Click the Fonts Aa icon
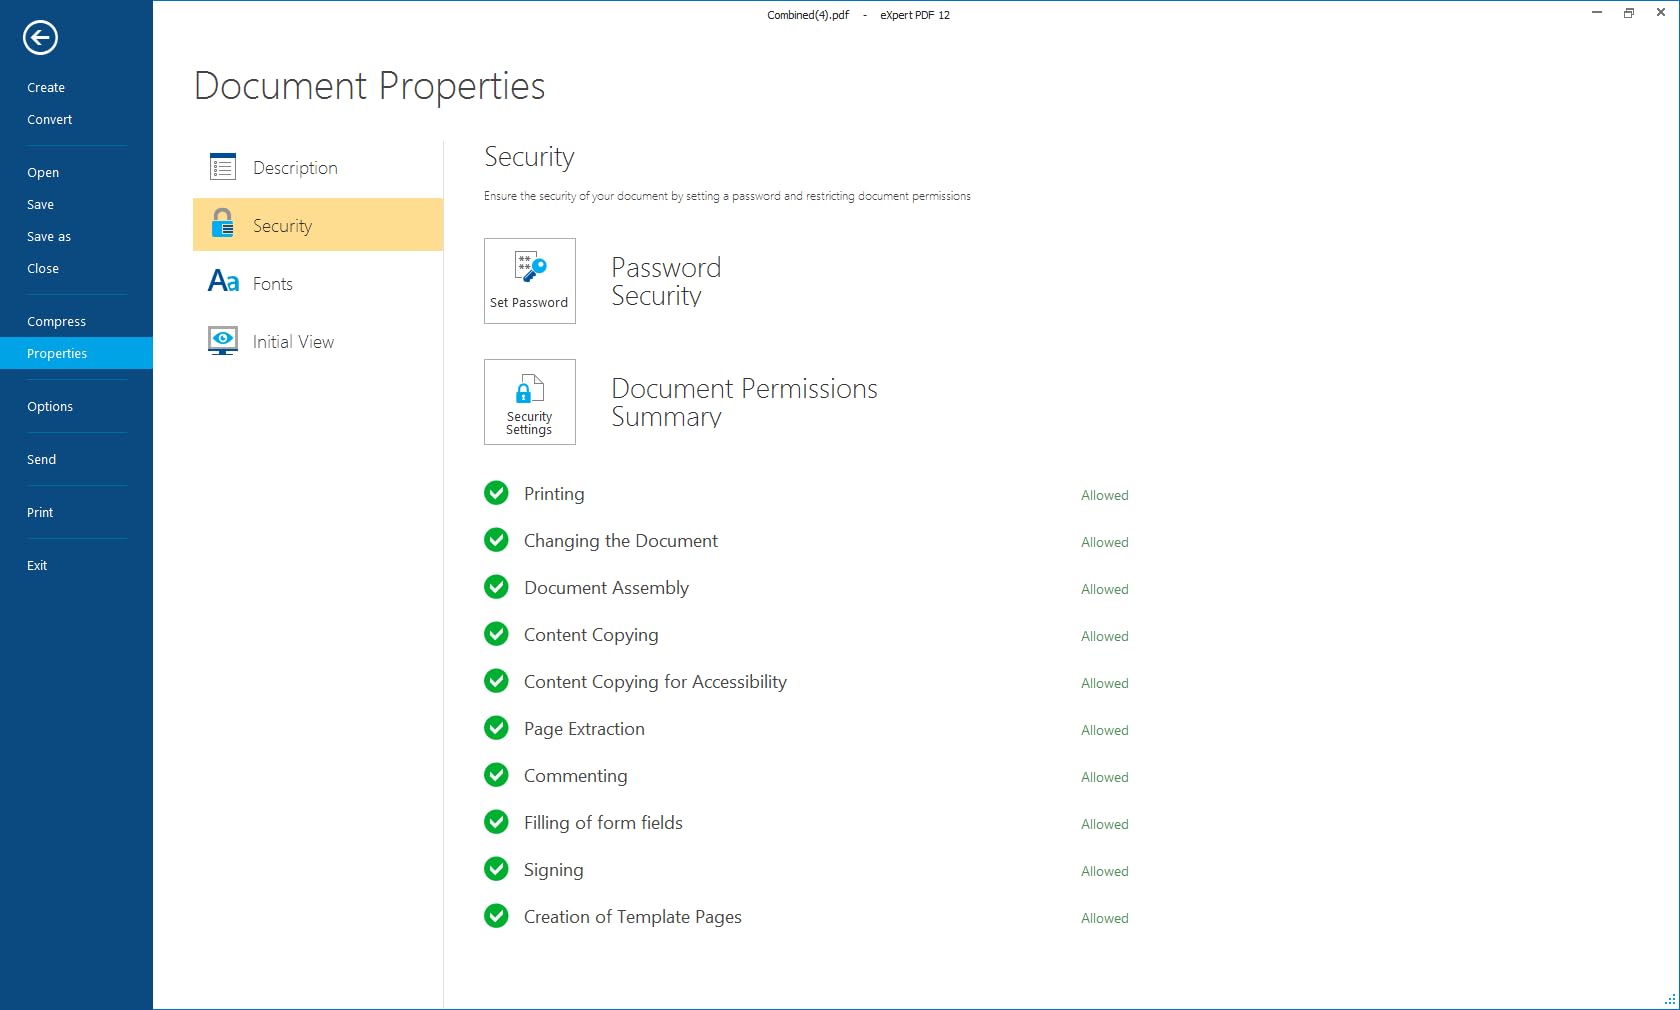This screenshot has height=1010, width=1680. (x=223, y=282)
